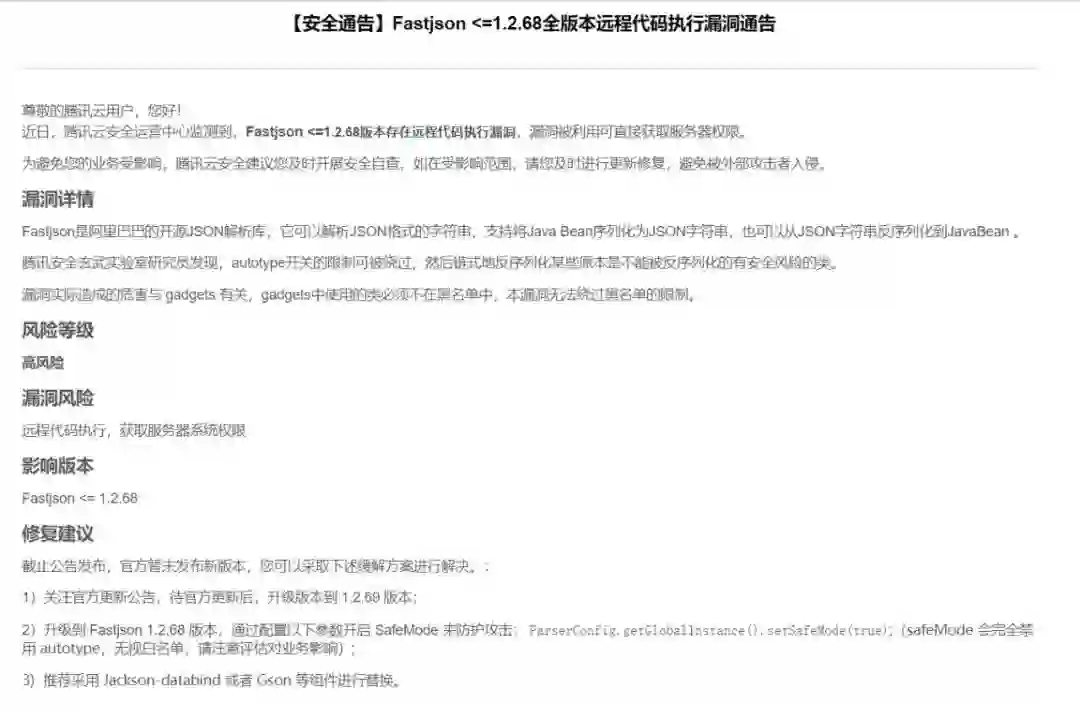Click the line starting with 截止公告发布
The height and width of the screenshot is (712, 1080).
tap(256, 566)
